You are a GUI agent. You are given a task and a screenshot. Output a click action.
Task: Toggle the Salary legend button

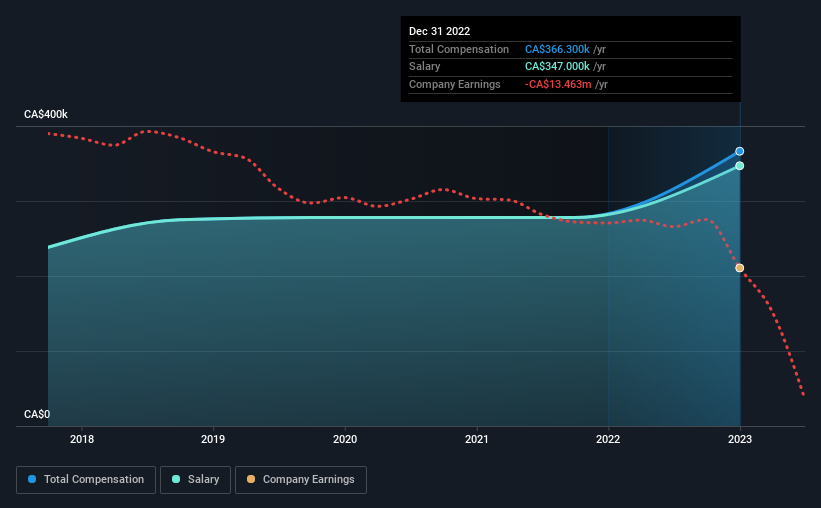click(195, 480)
